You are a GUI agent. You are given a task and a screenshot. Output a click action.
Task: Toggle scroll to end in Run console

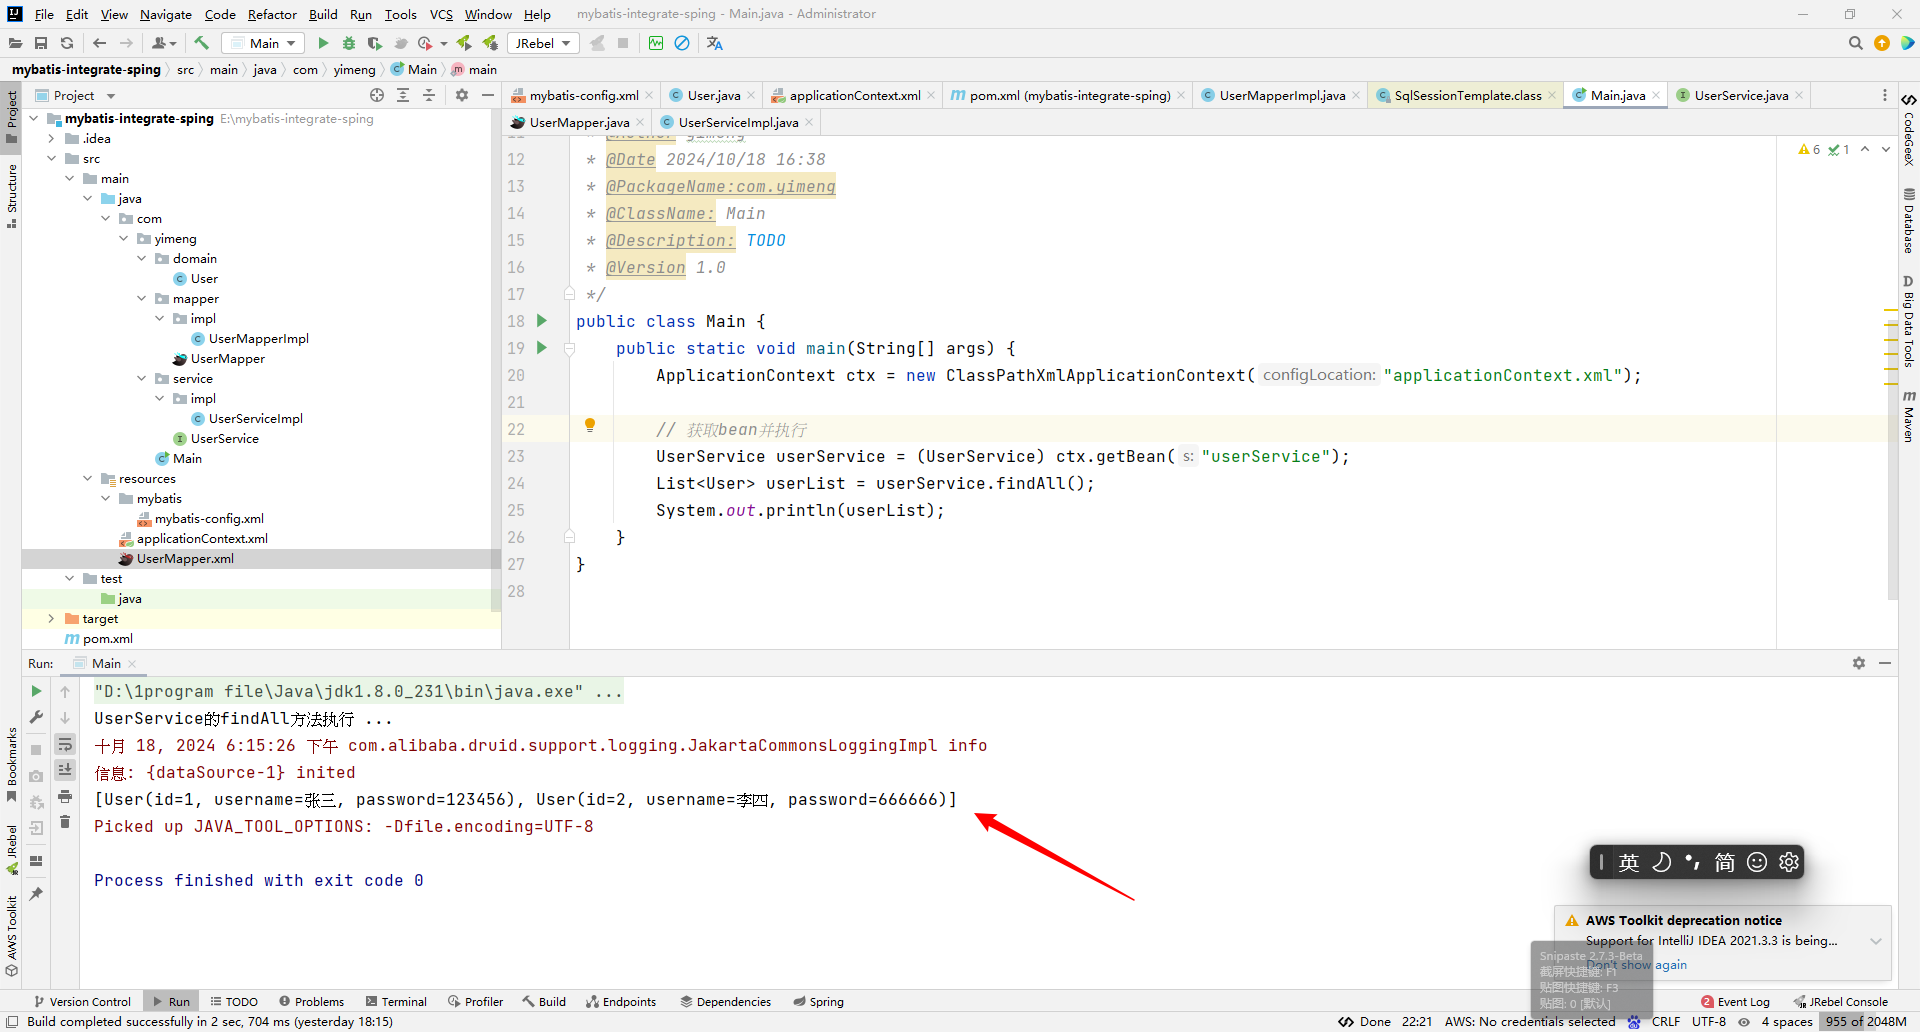[x=65, y=770]
